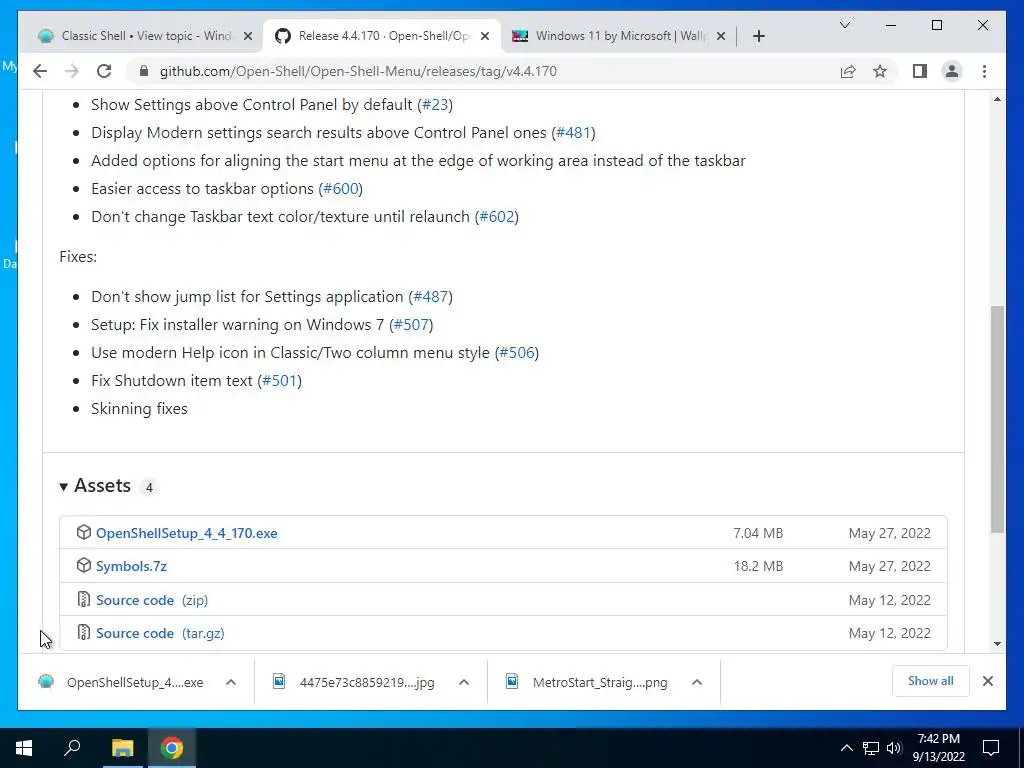
Task: Open a new tab with the plus button
Action: (x=758, y=36)
